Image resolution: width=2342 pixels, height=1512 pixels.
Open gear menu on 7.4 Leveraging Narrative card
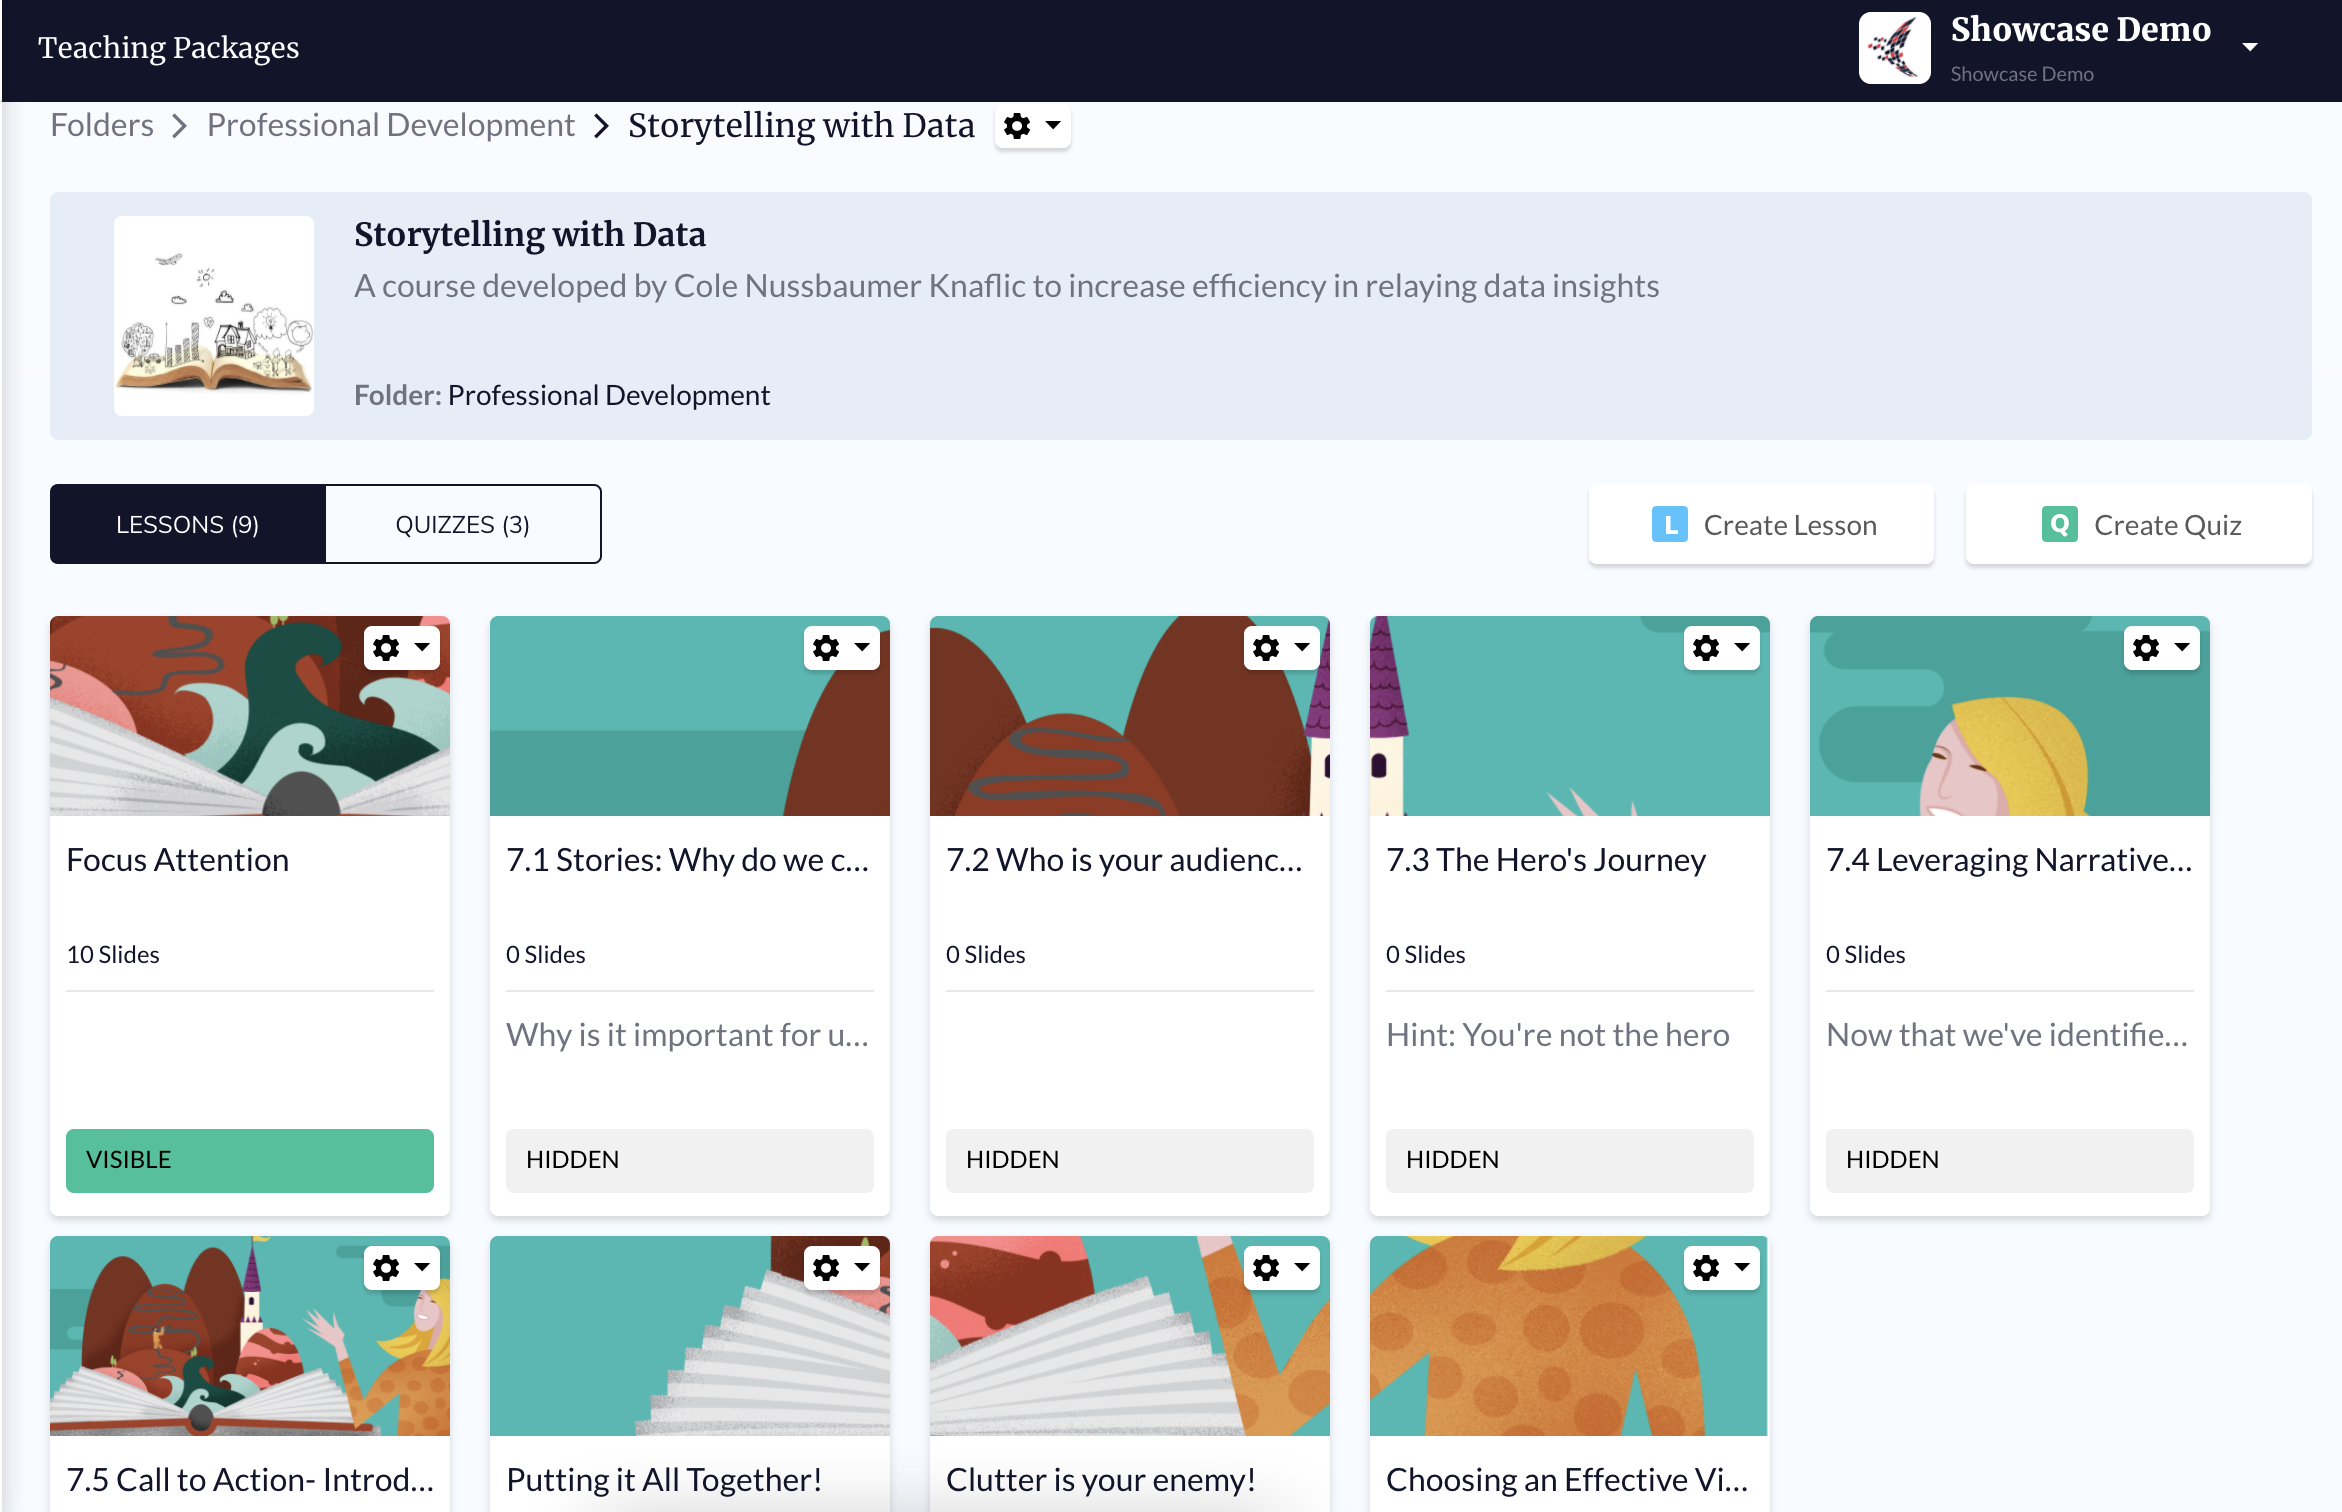click(x=2161, y=648)
